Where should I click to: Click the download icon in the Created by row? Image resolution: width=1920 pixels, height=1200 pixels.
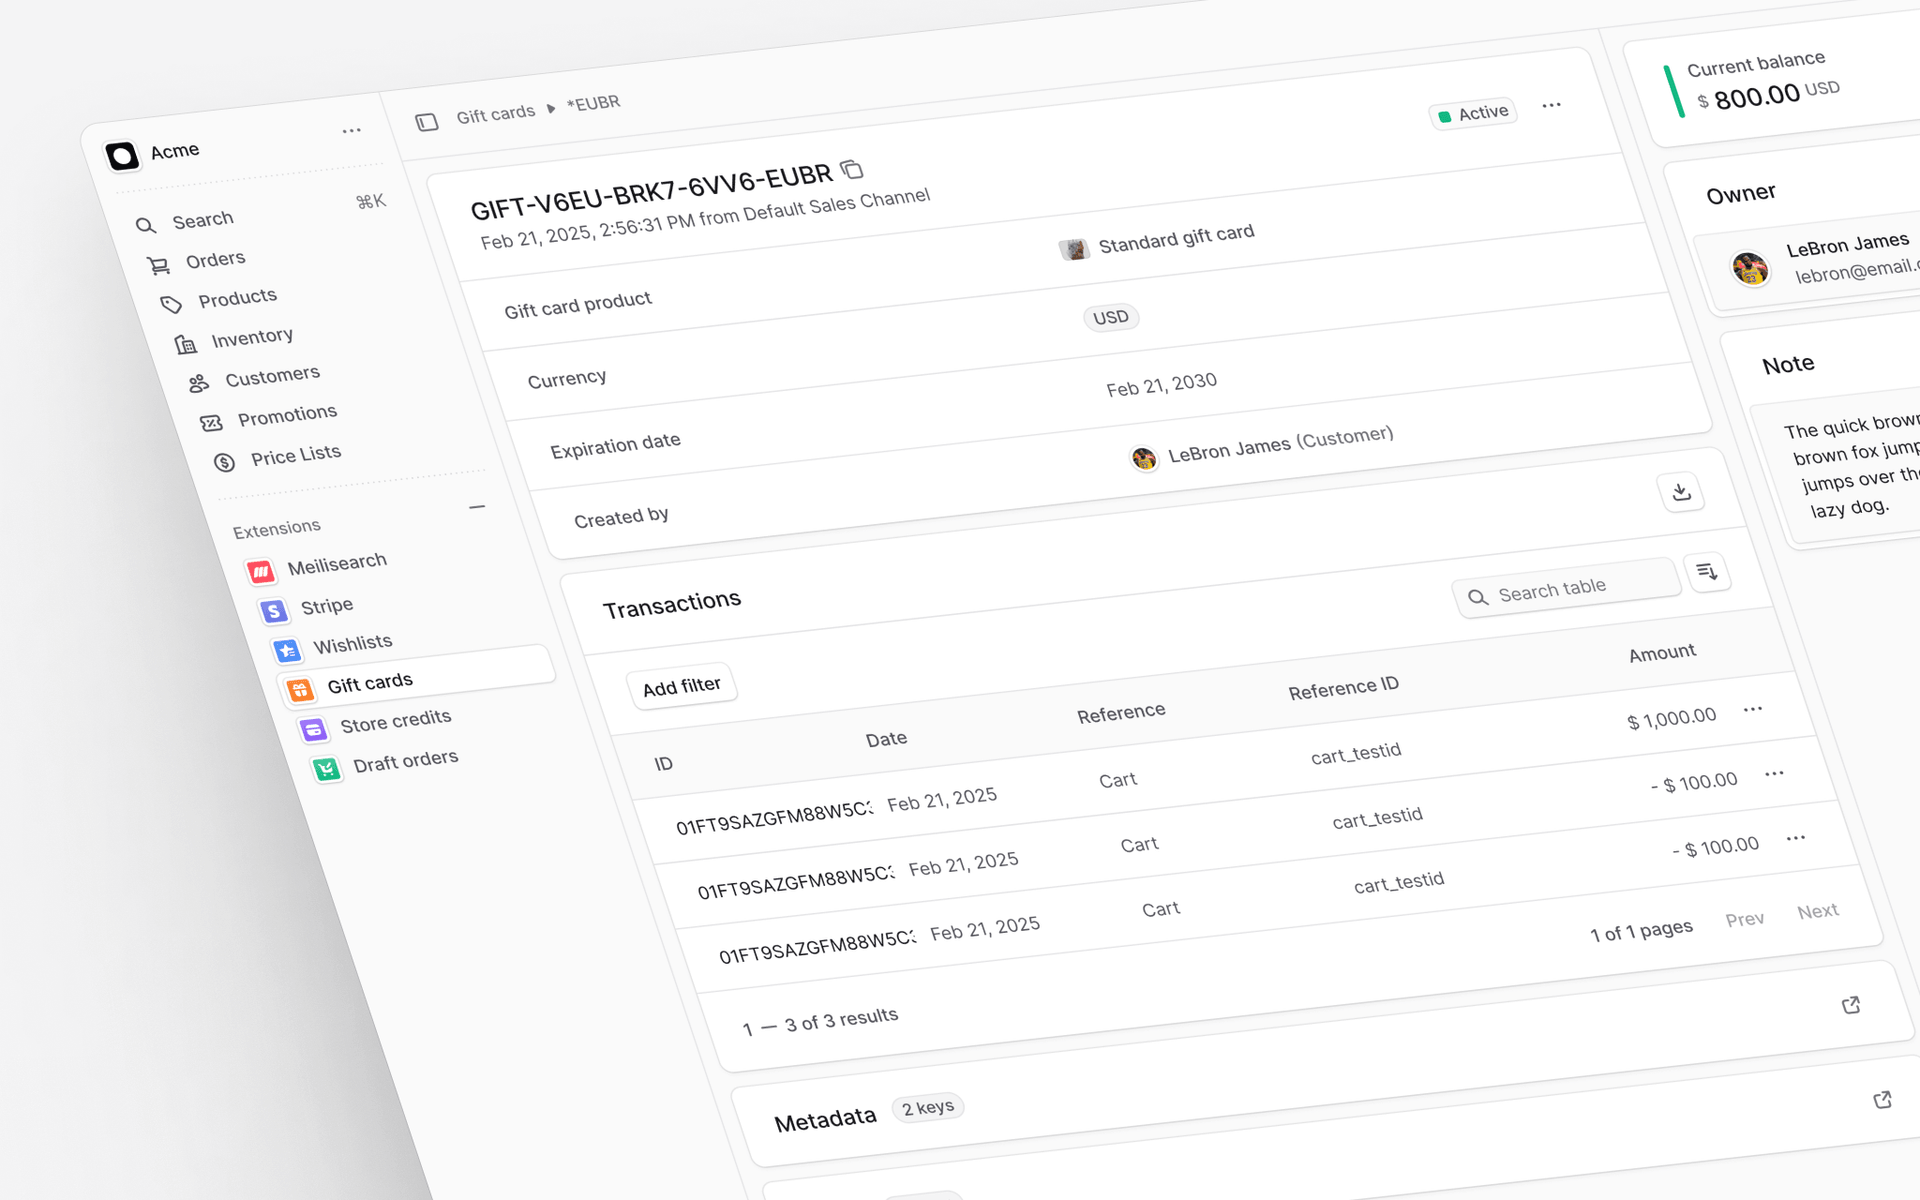coord(1682,492)
